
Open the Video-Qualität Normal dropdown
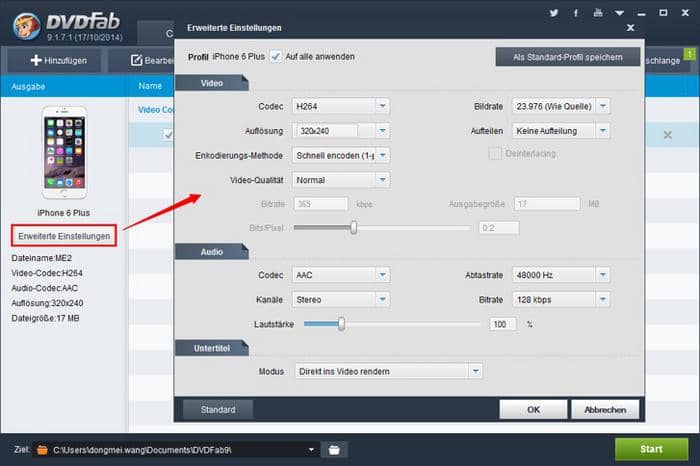pyautogui.click(x=341, y=180)
